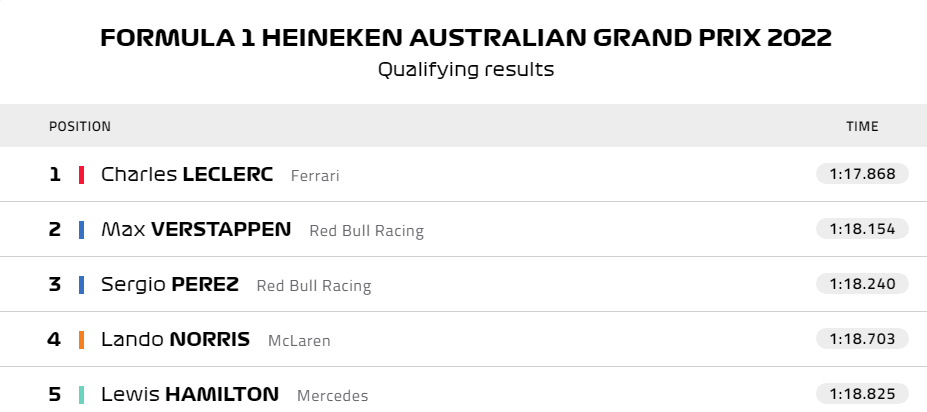Click the POSITION column header
The image size is (927, 412).
[80, 127]
